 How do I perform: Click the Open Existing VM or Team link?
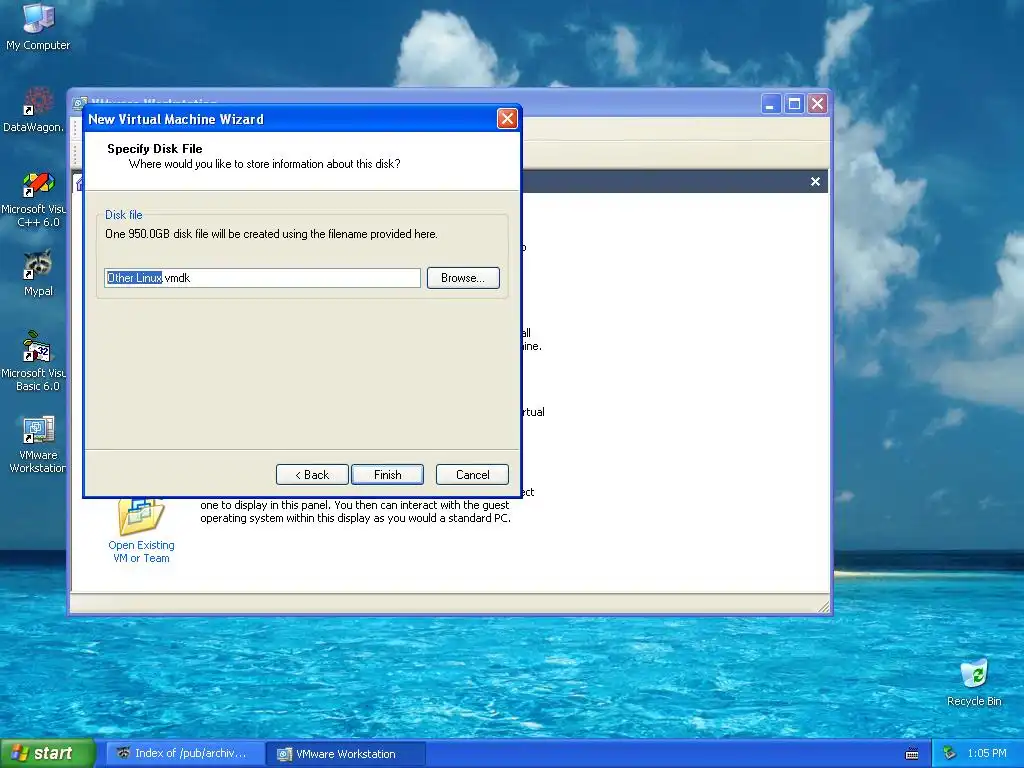[x=141, y=552]
